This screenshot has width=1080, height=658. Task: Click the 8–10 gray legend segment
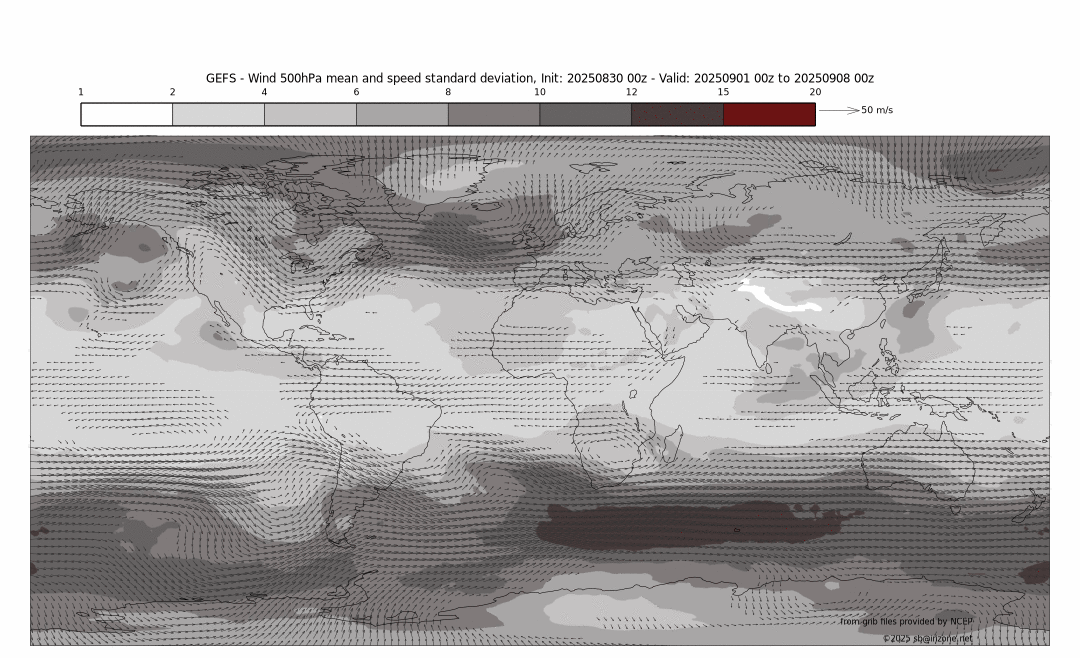[493, 114]
